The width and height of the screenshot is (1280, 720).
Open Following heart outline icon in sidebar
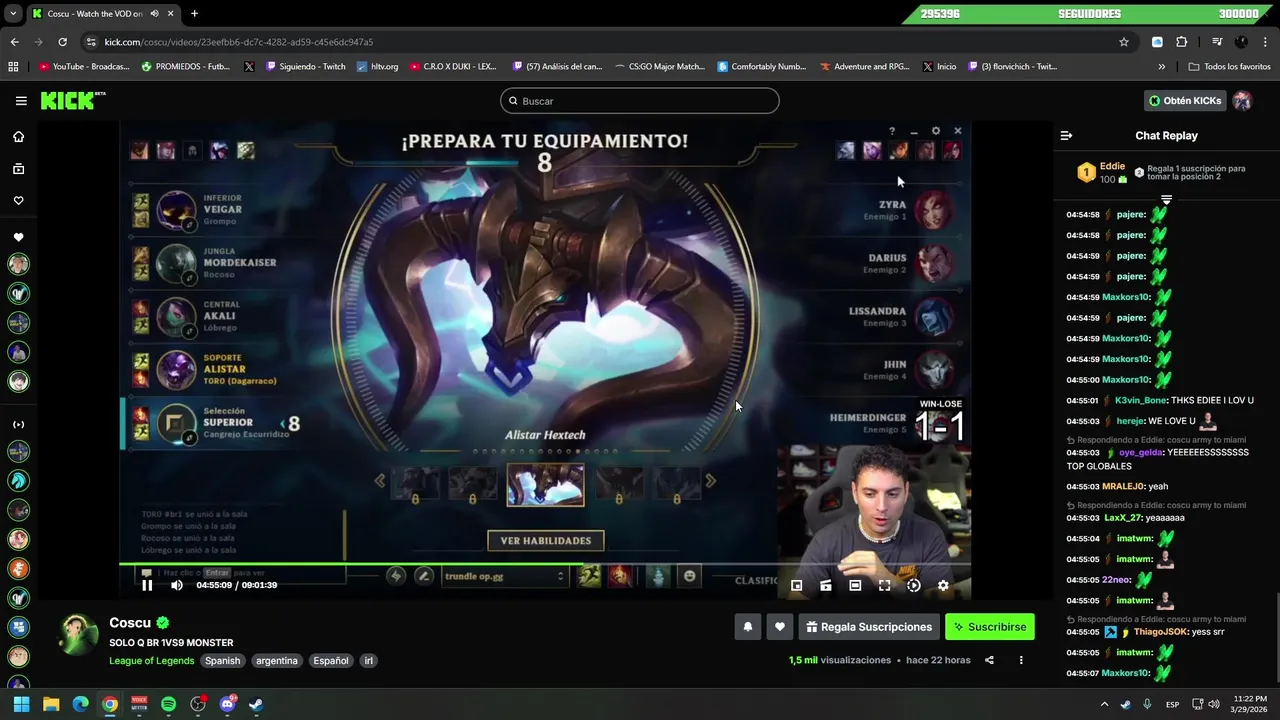[18, 201]
